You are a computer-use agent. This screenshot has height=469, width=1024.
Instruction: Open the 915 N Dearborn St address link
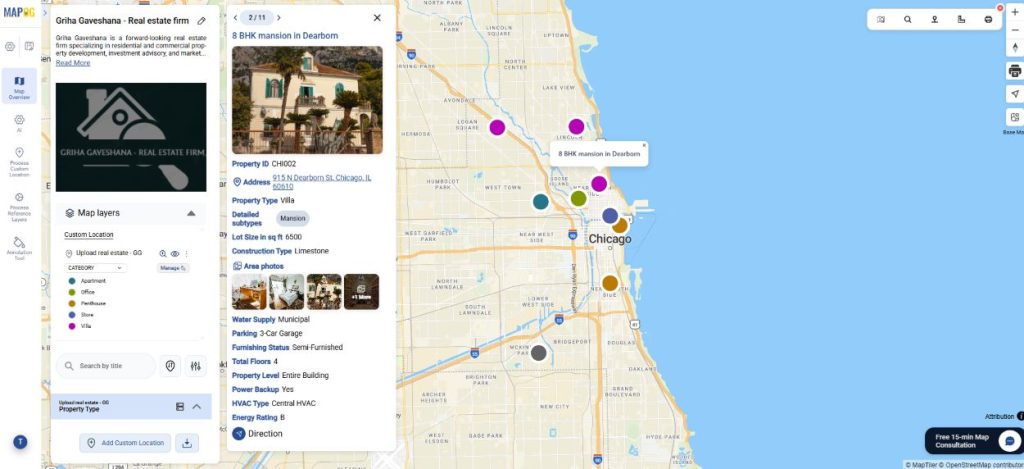(x=322, y=182)
